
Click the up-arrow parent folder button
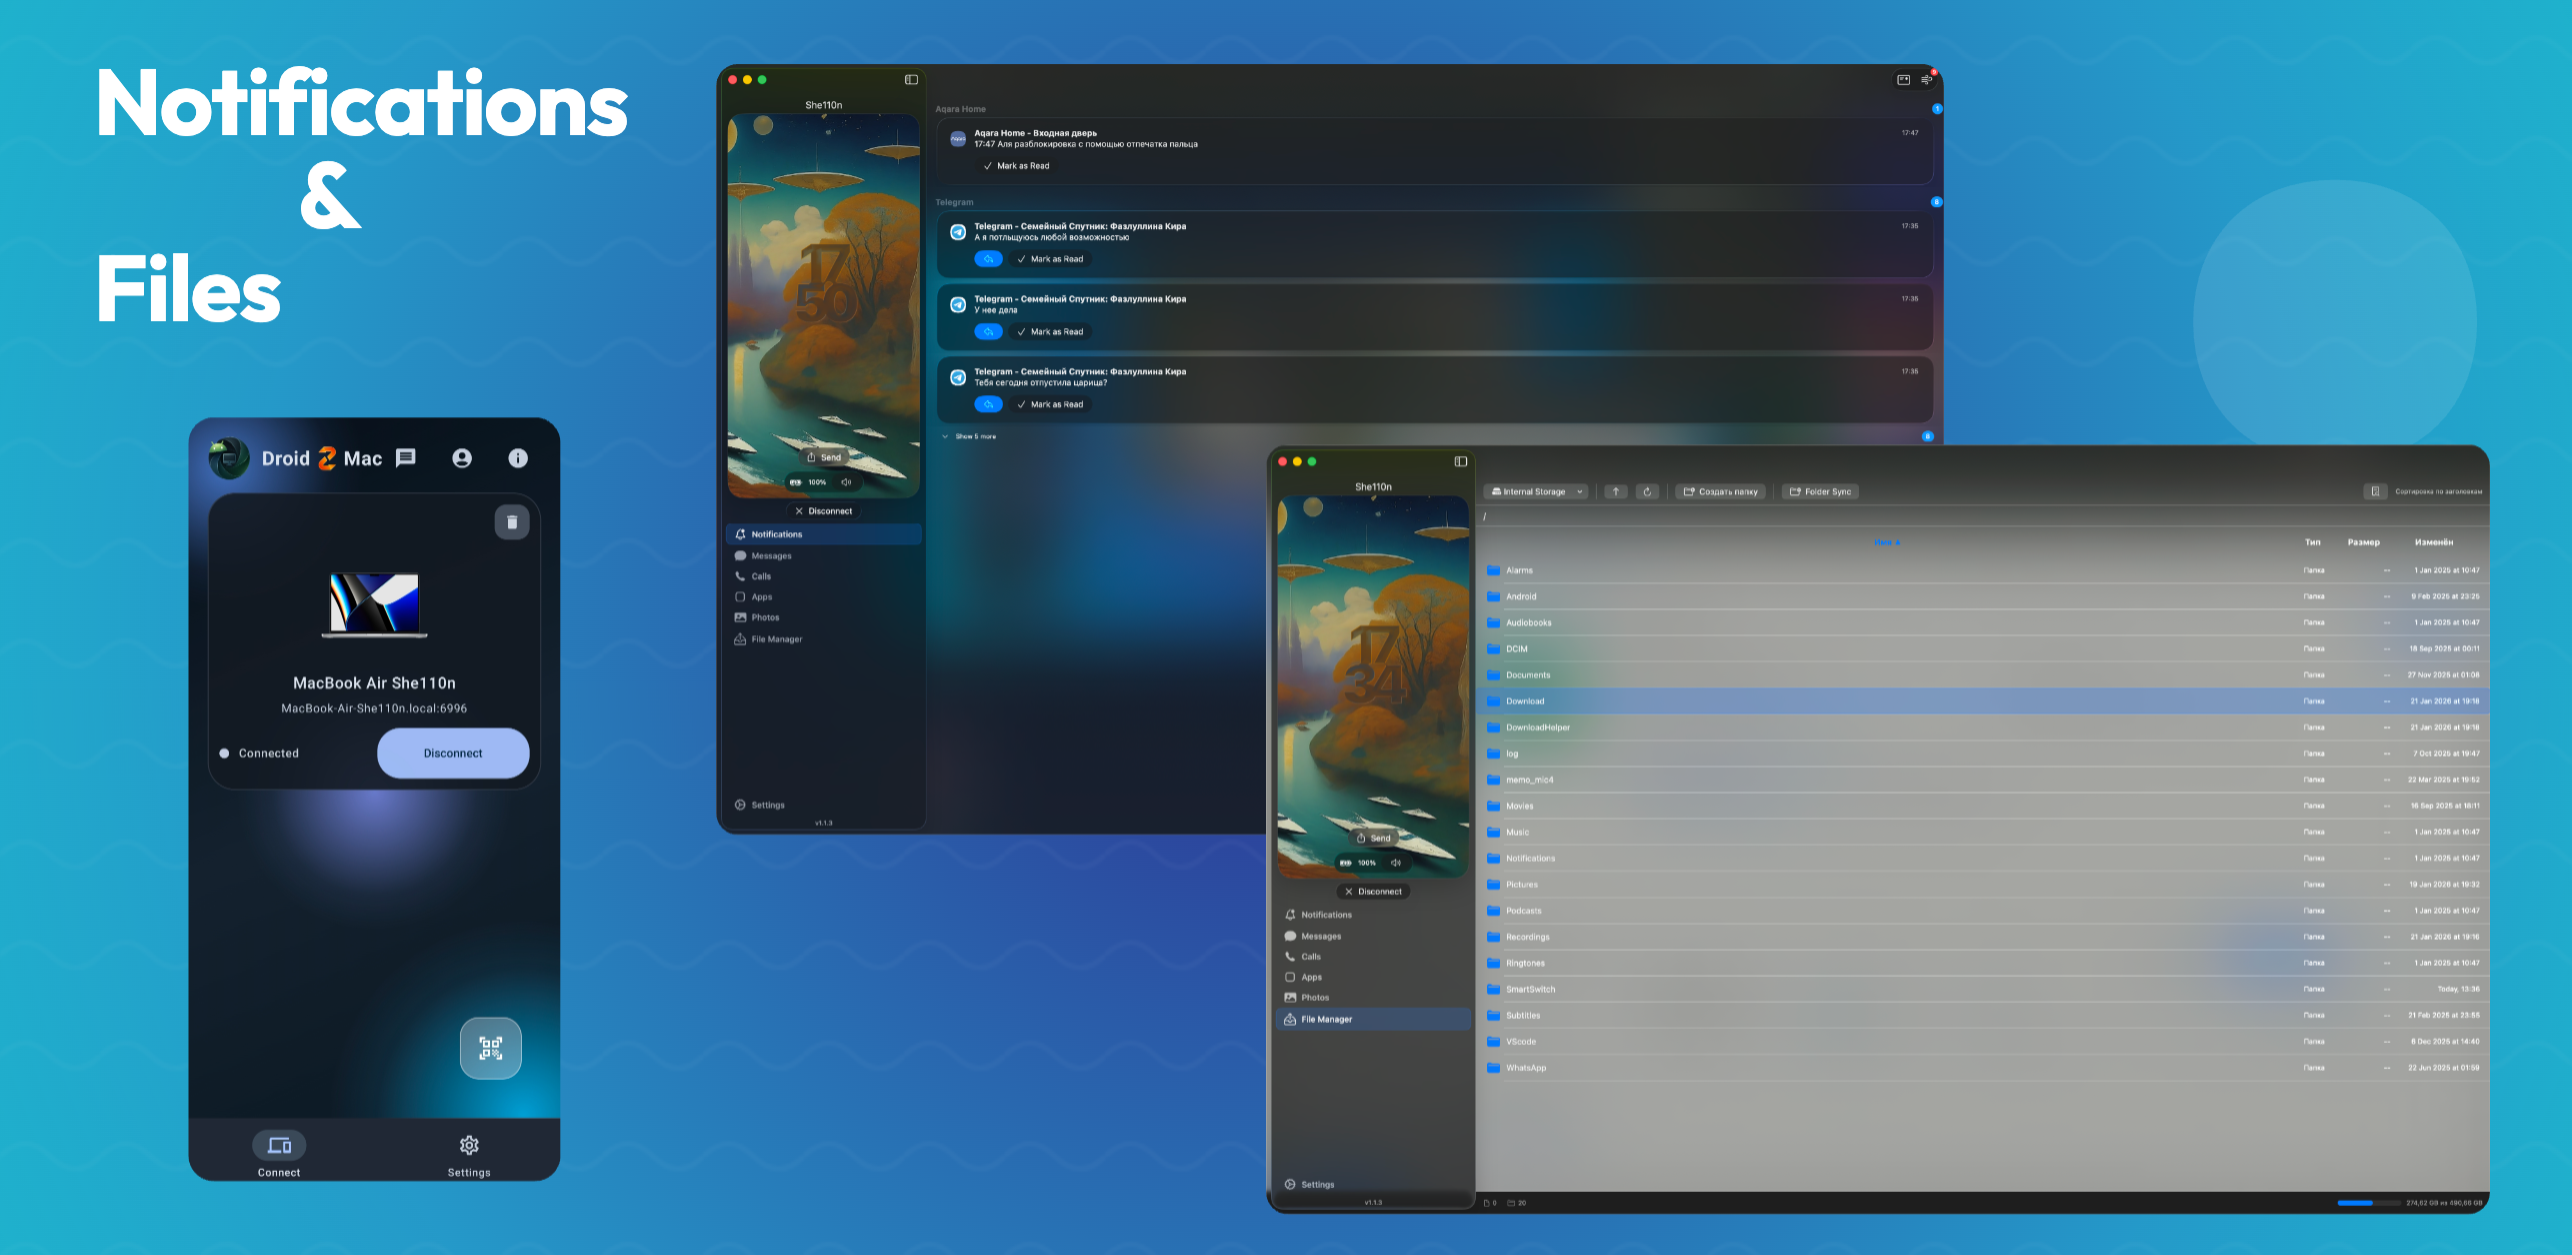(1616, 492)
